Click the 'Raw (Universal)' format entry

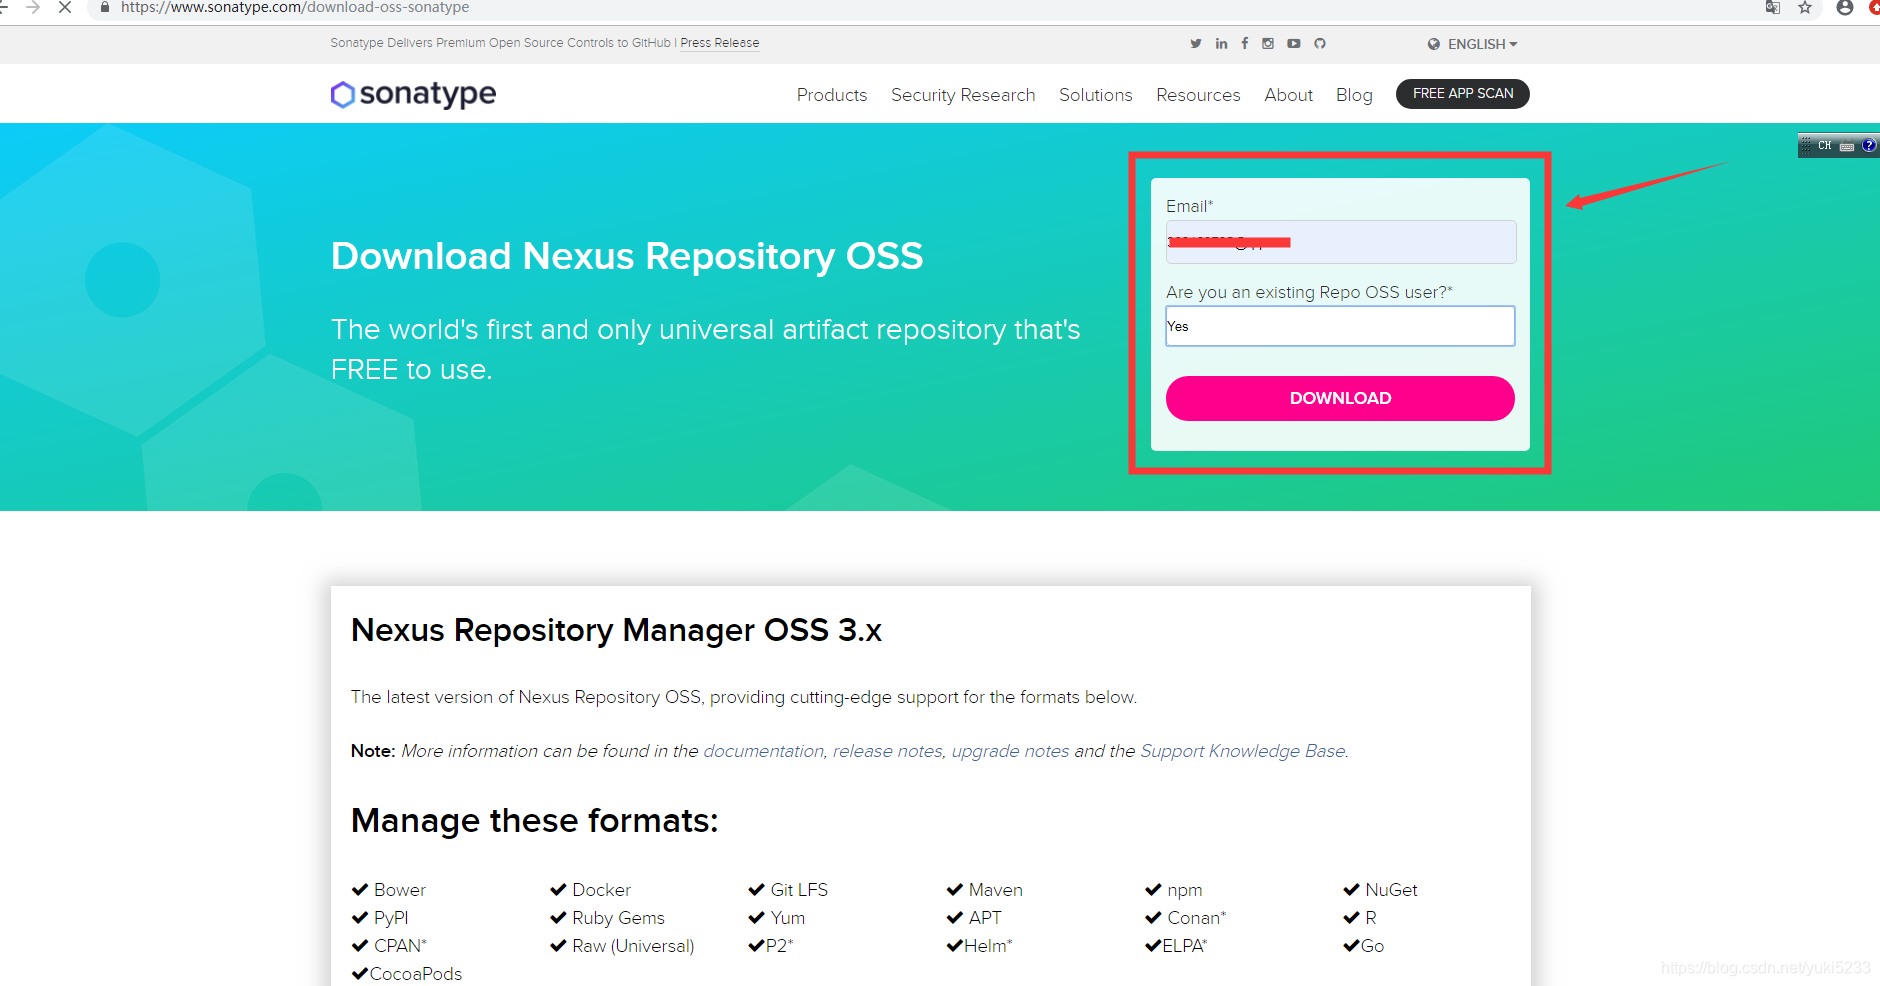click(633, 946)
